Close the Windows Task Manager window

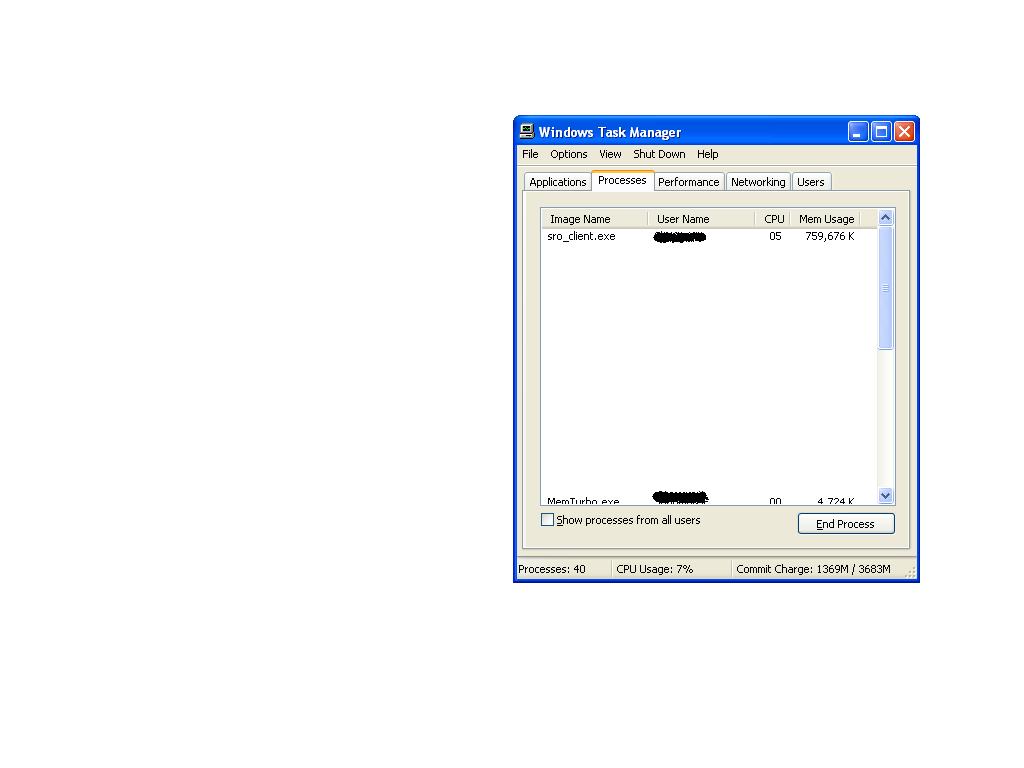(904, 132)
